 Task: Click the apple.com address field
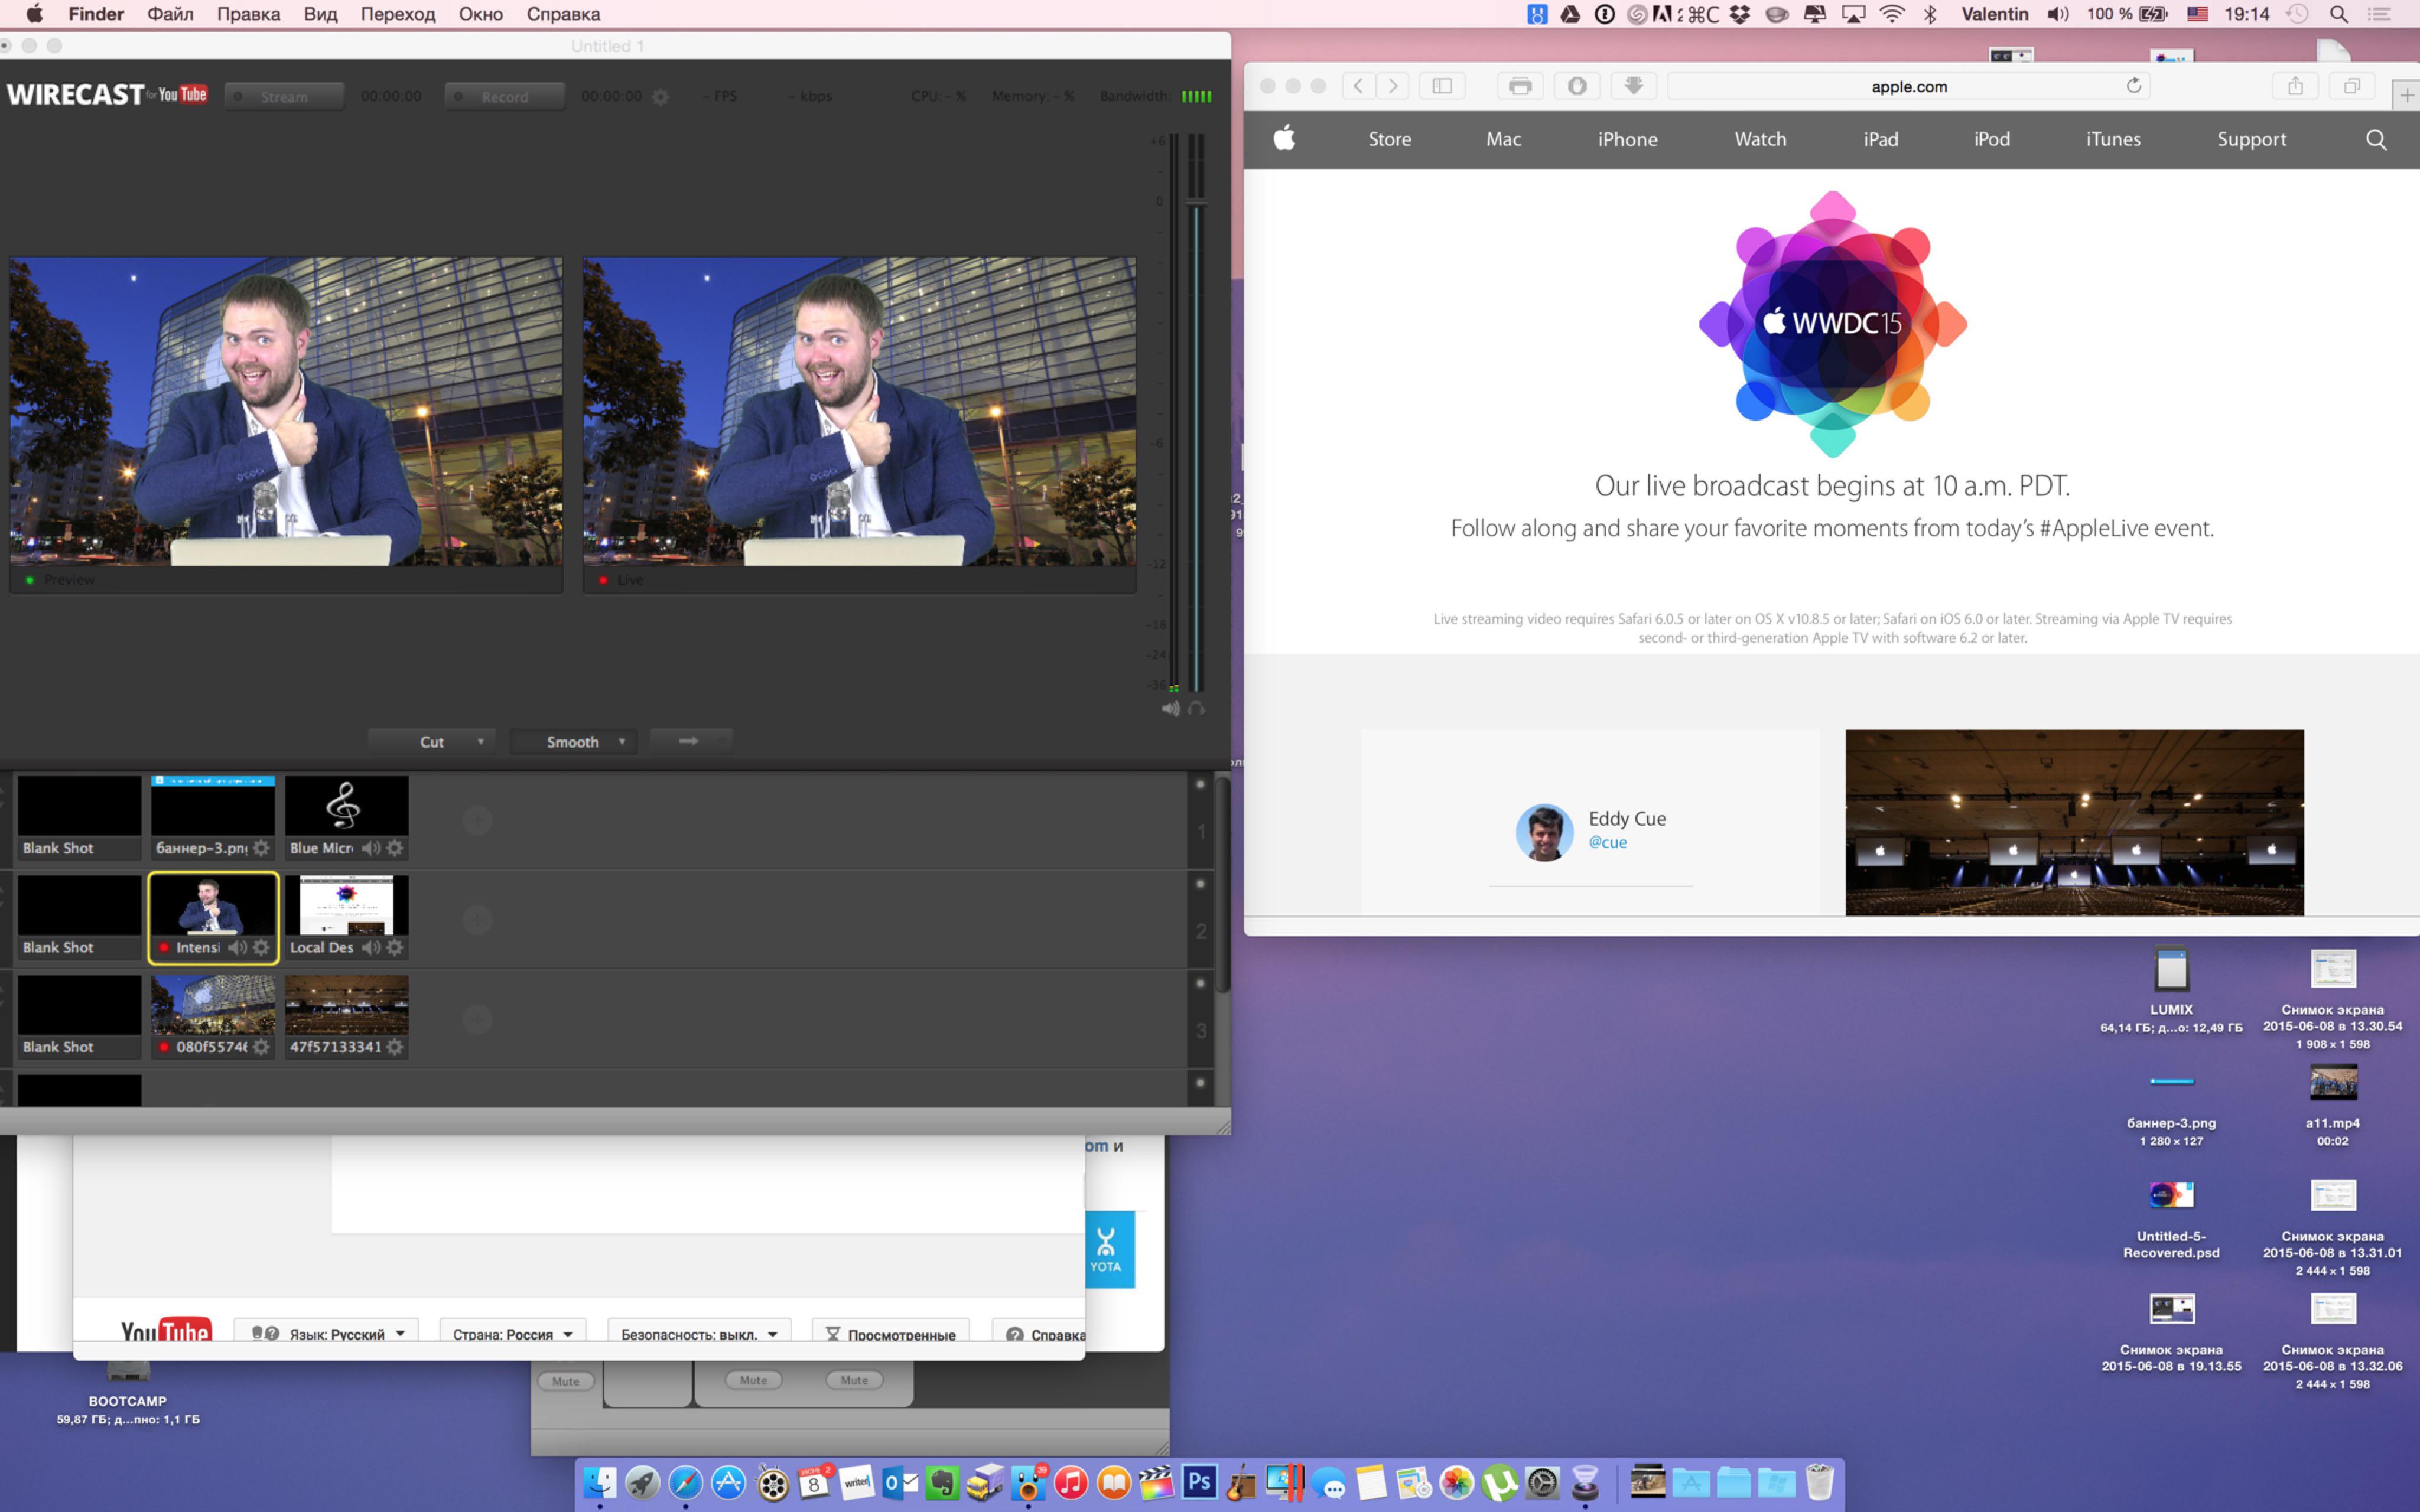[x=1908, y=86]
